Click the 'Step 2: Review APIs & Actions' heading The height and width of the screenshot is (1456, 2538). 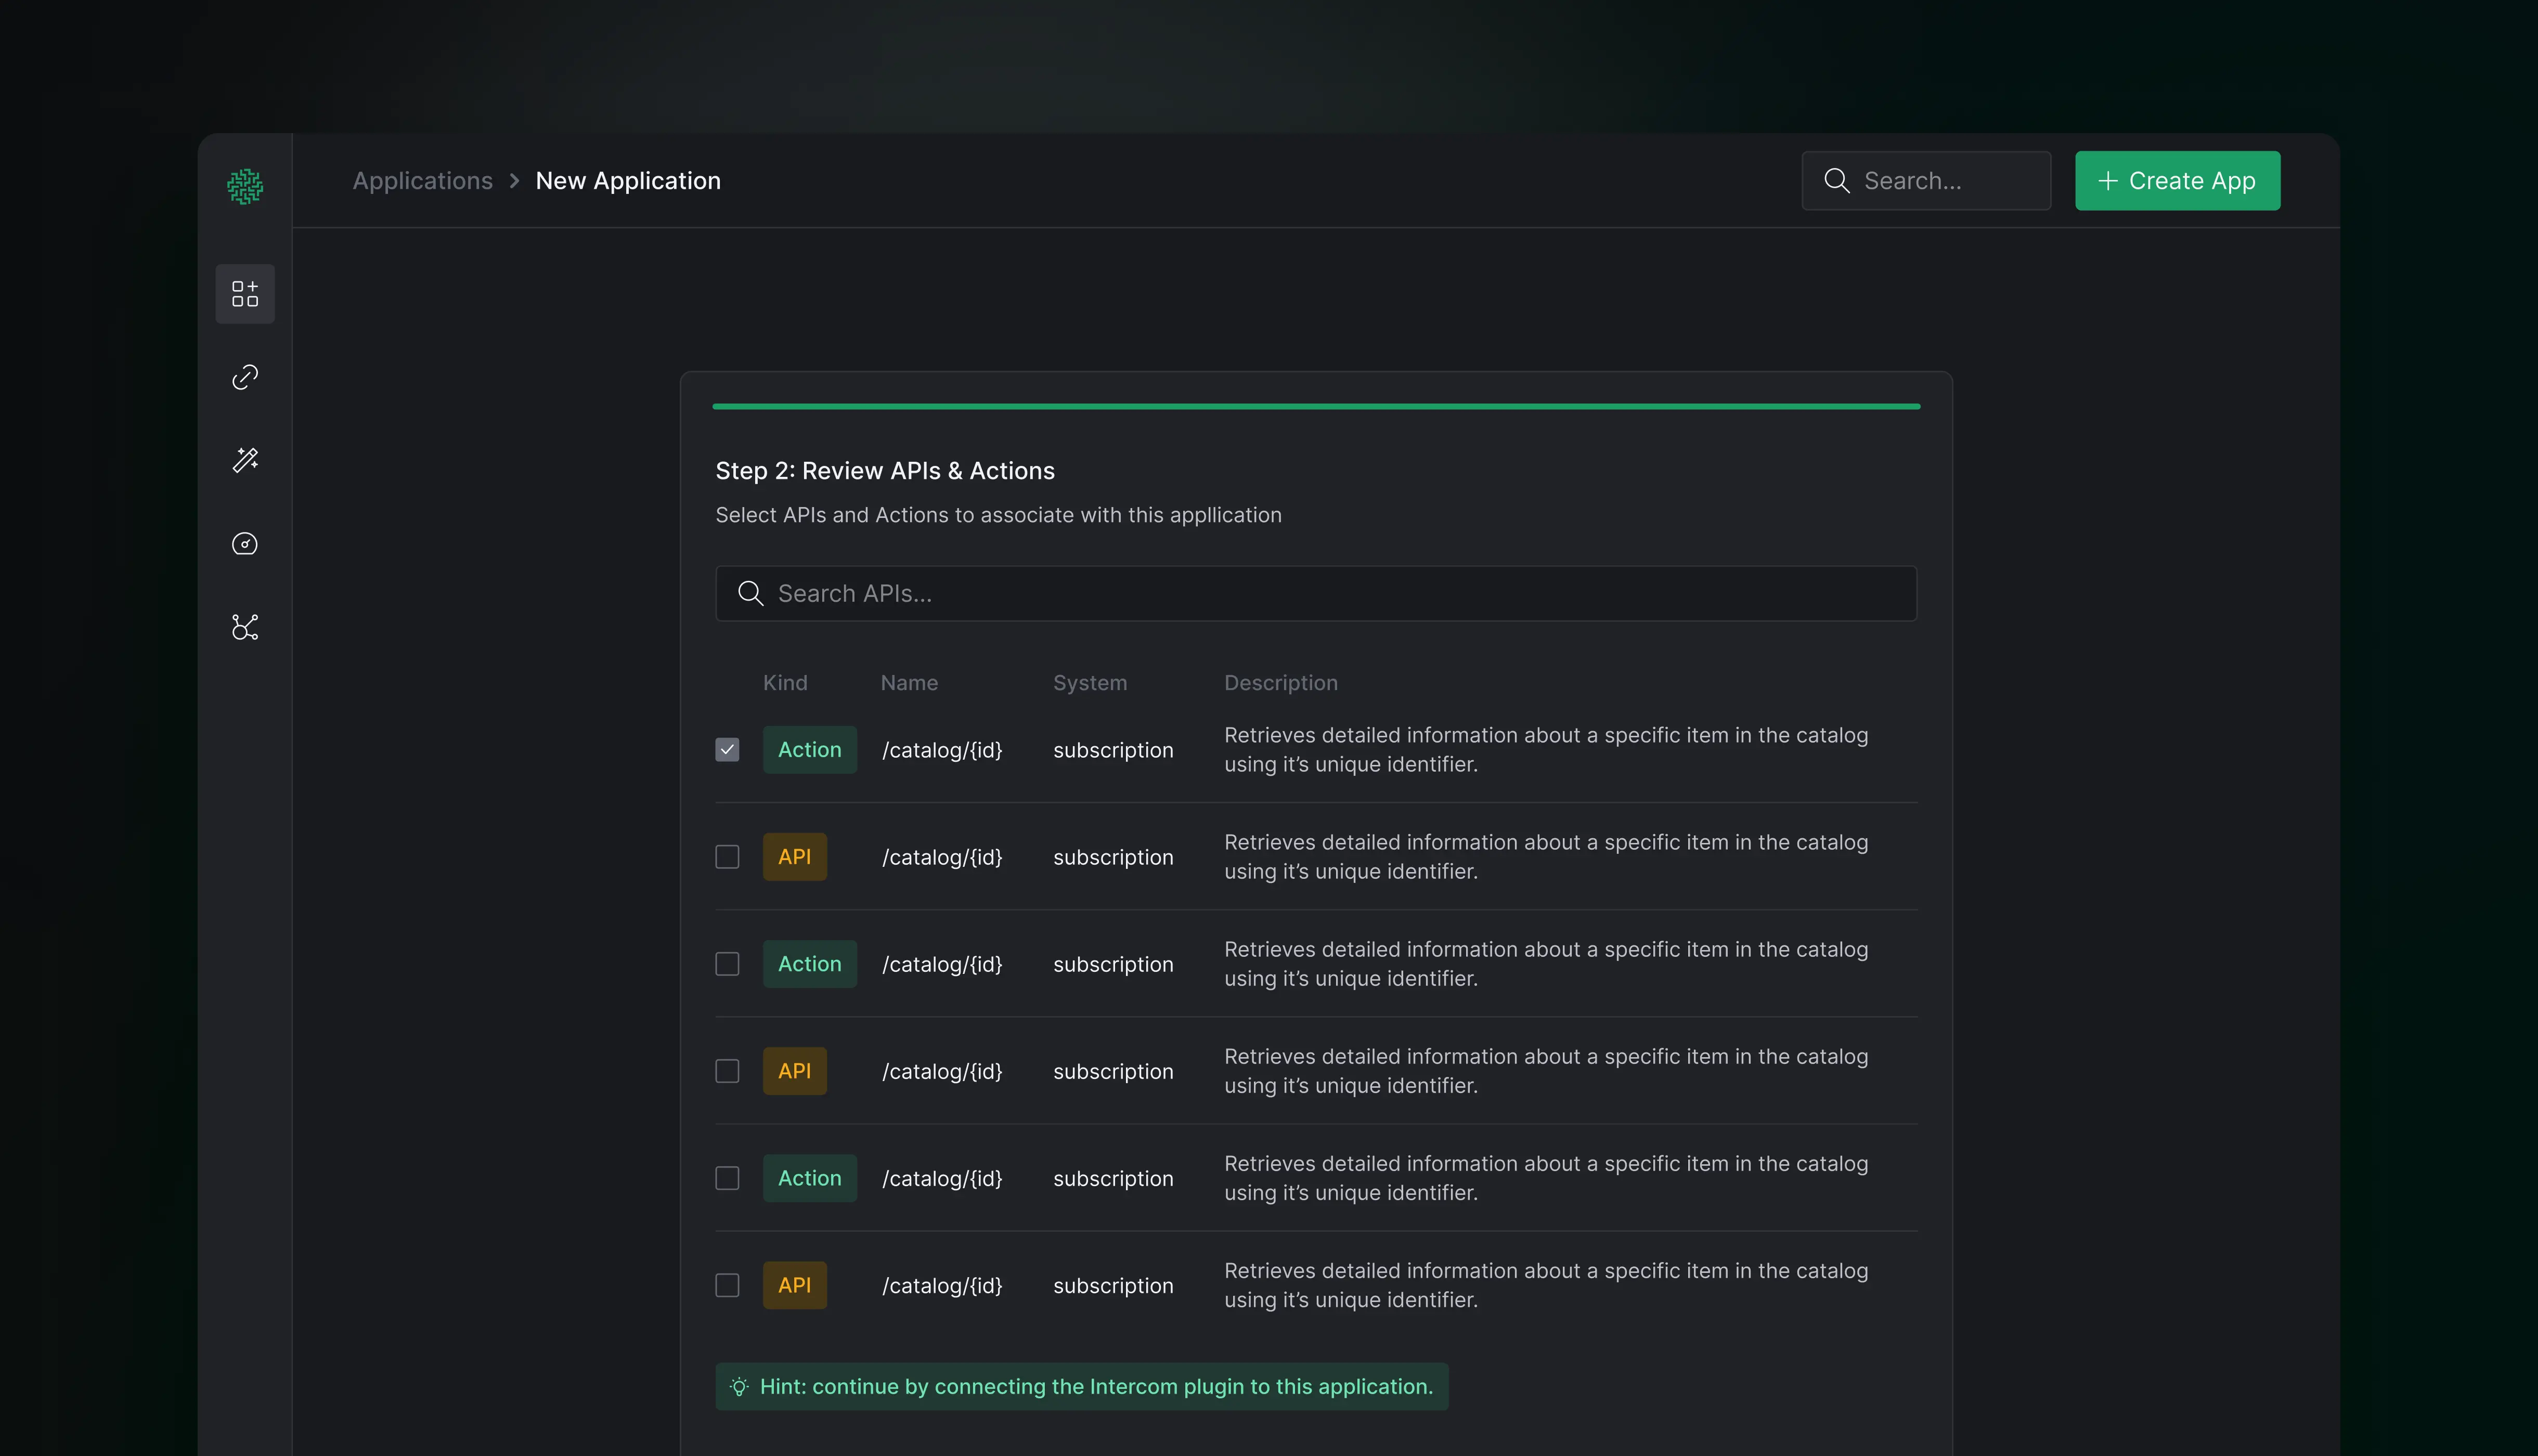(x=885, y=471)
